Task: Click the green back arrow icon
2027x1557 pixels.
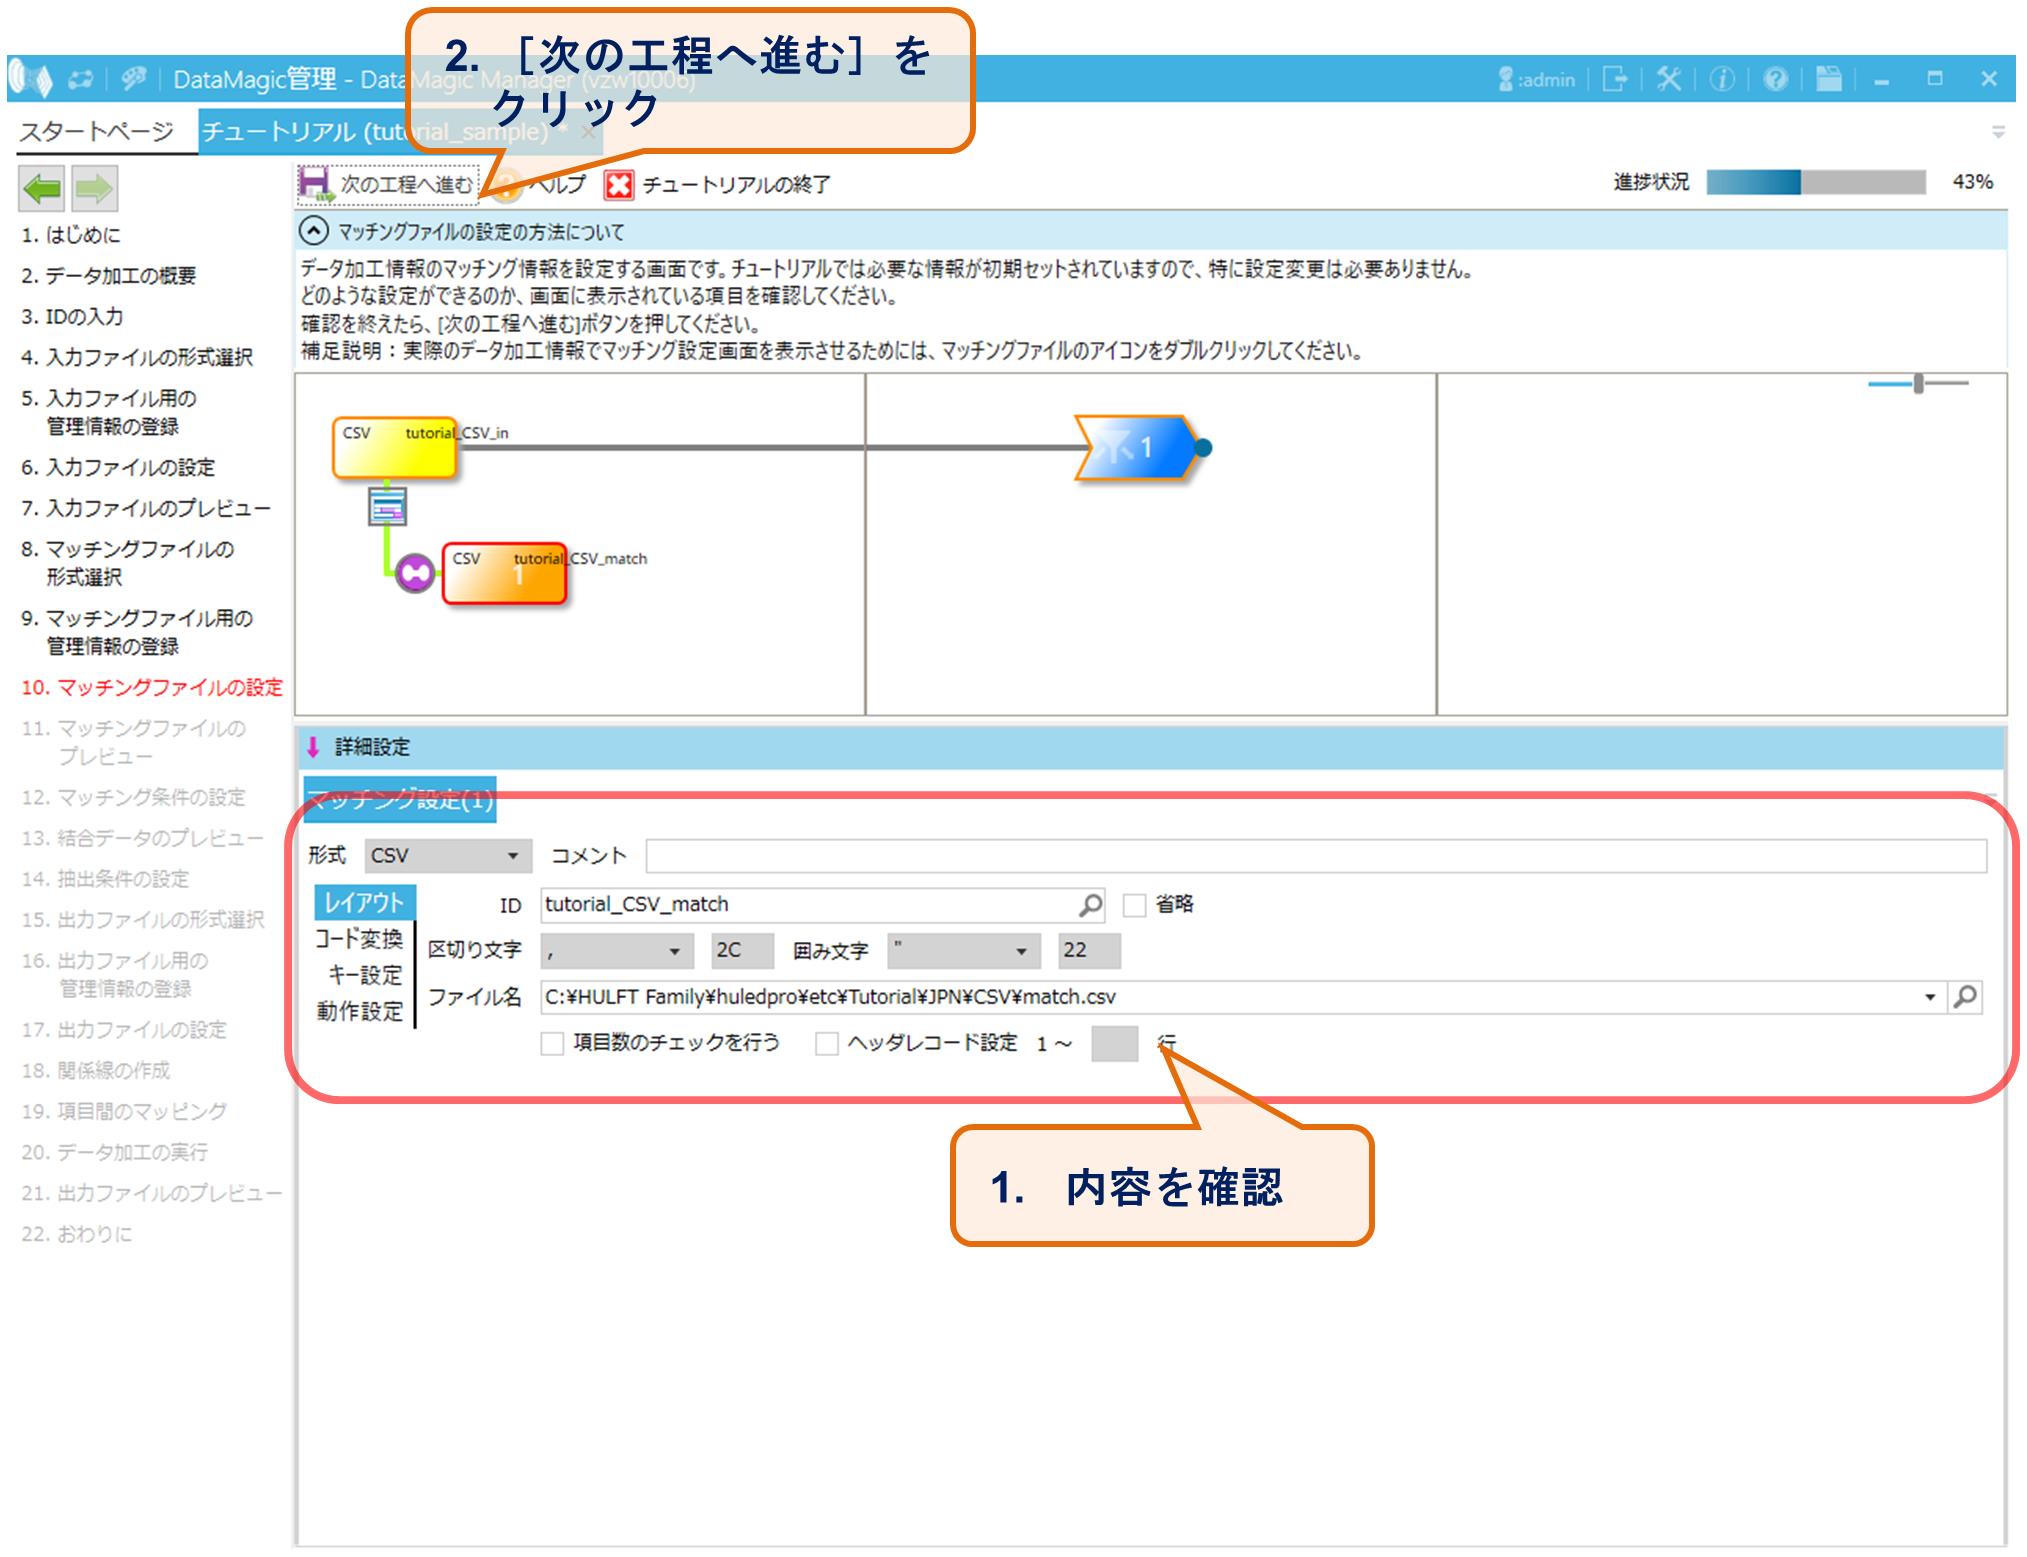Action: tap(42, 188)
